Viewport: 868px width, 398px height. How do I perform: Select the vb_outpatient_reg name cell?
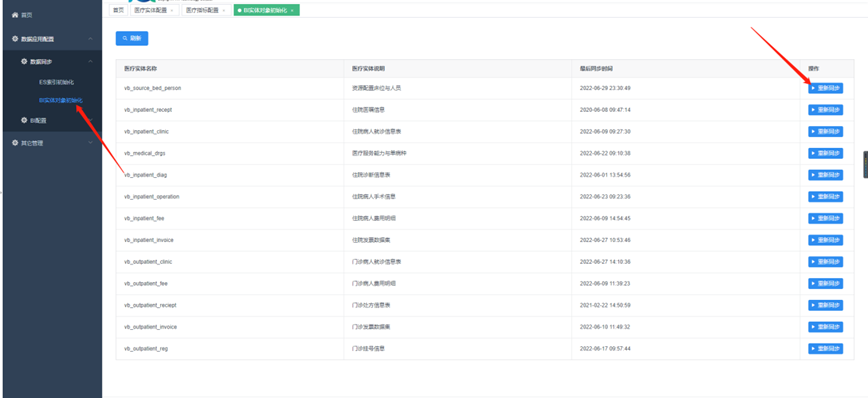(x=230, y=349)
